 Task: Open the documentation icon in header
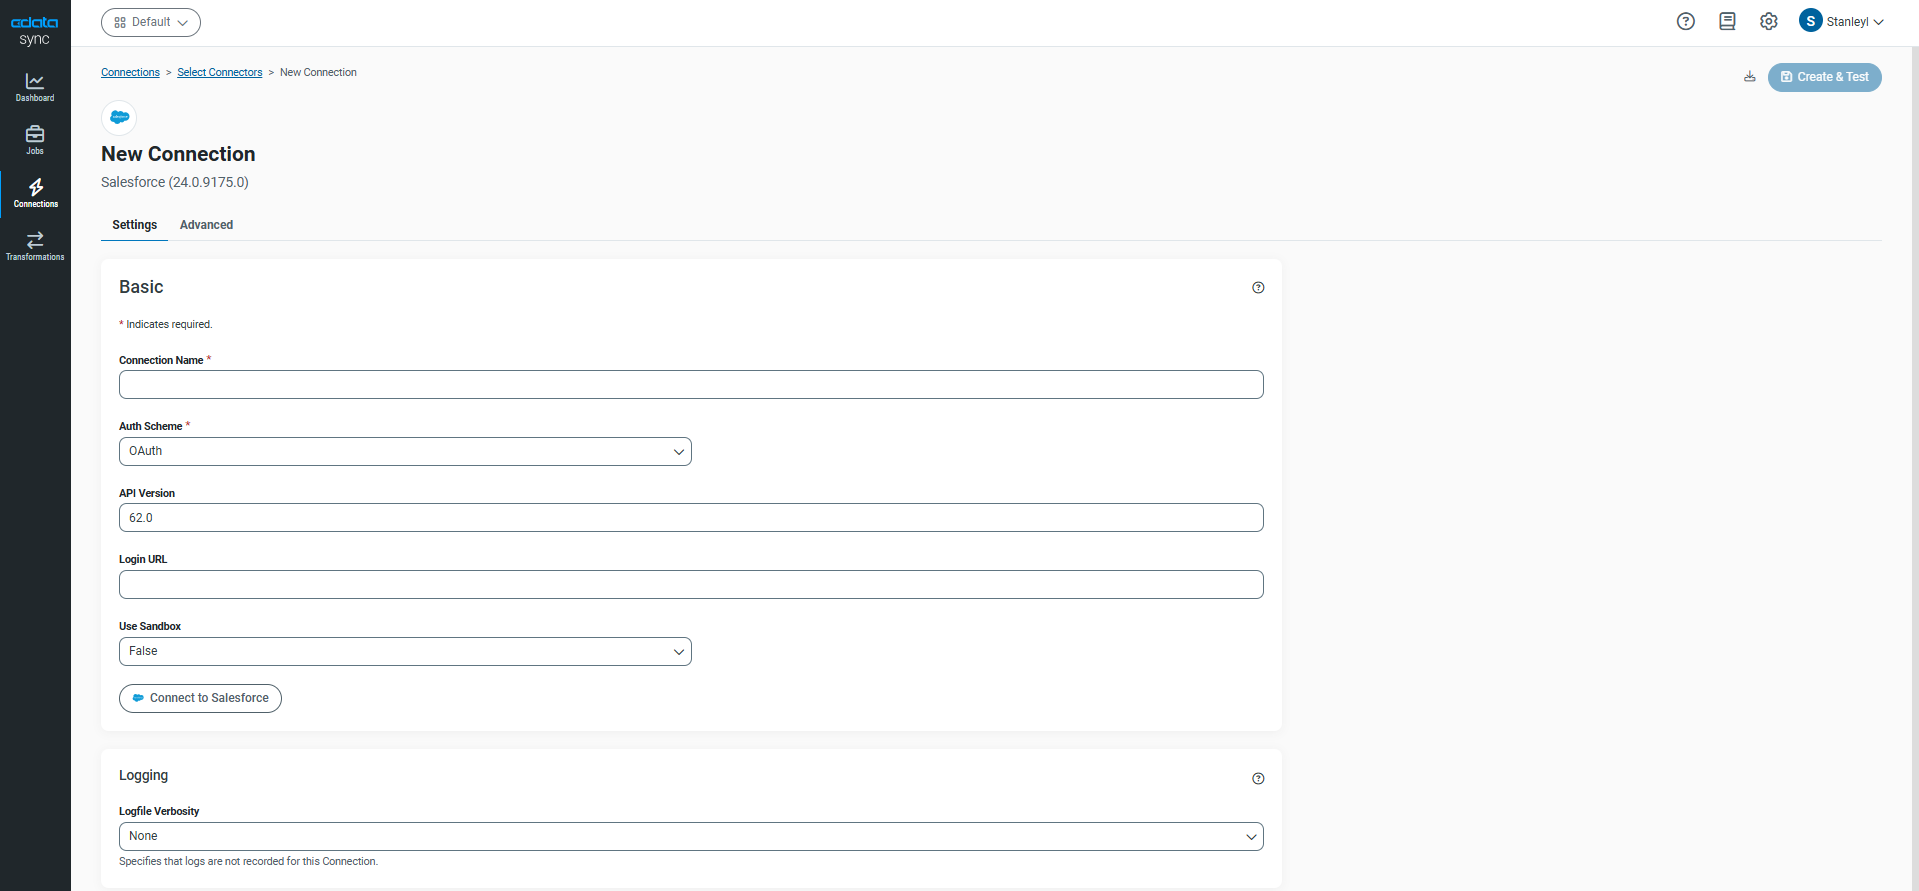[x=1727, y=22]
